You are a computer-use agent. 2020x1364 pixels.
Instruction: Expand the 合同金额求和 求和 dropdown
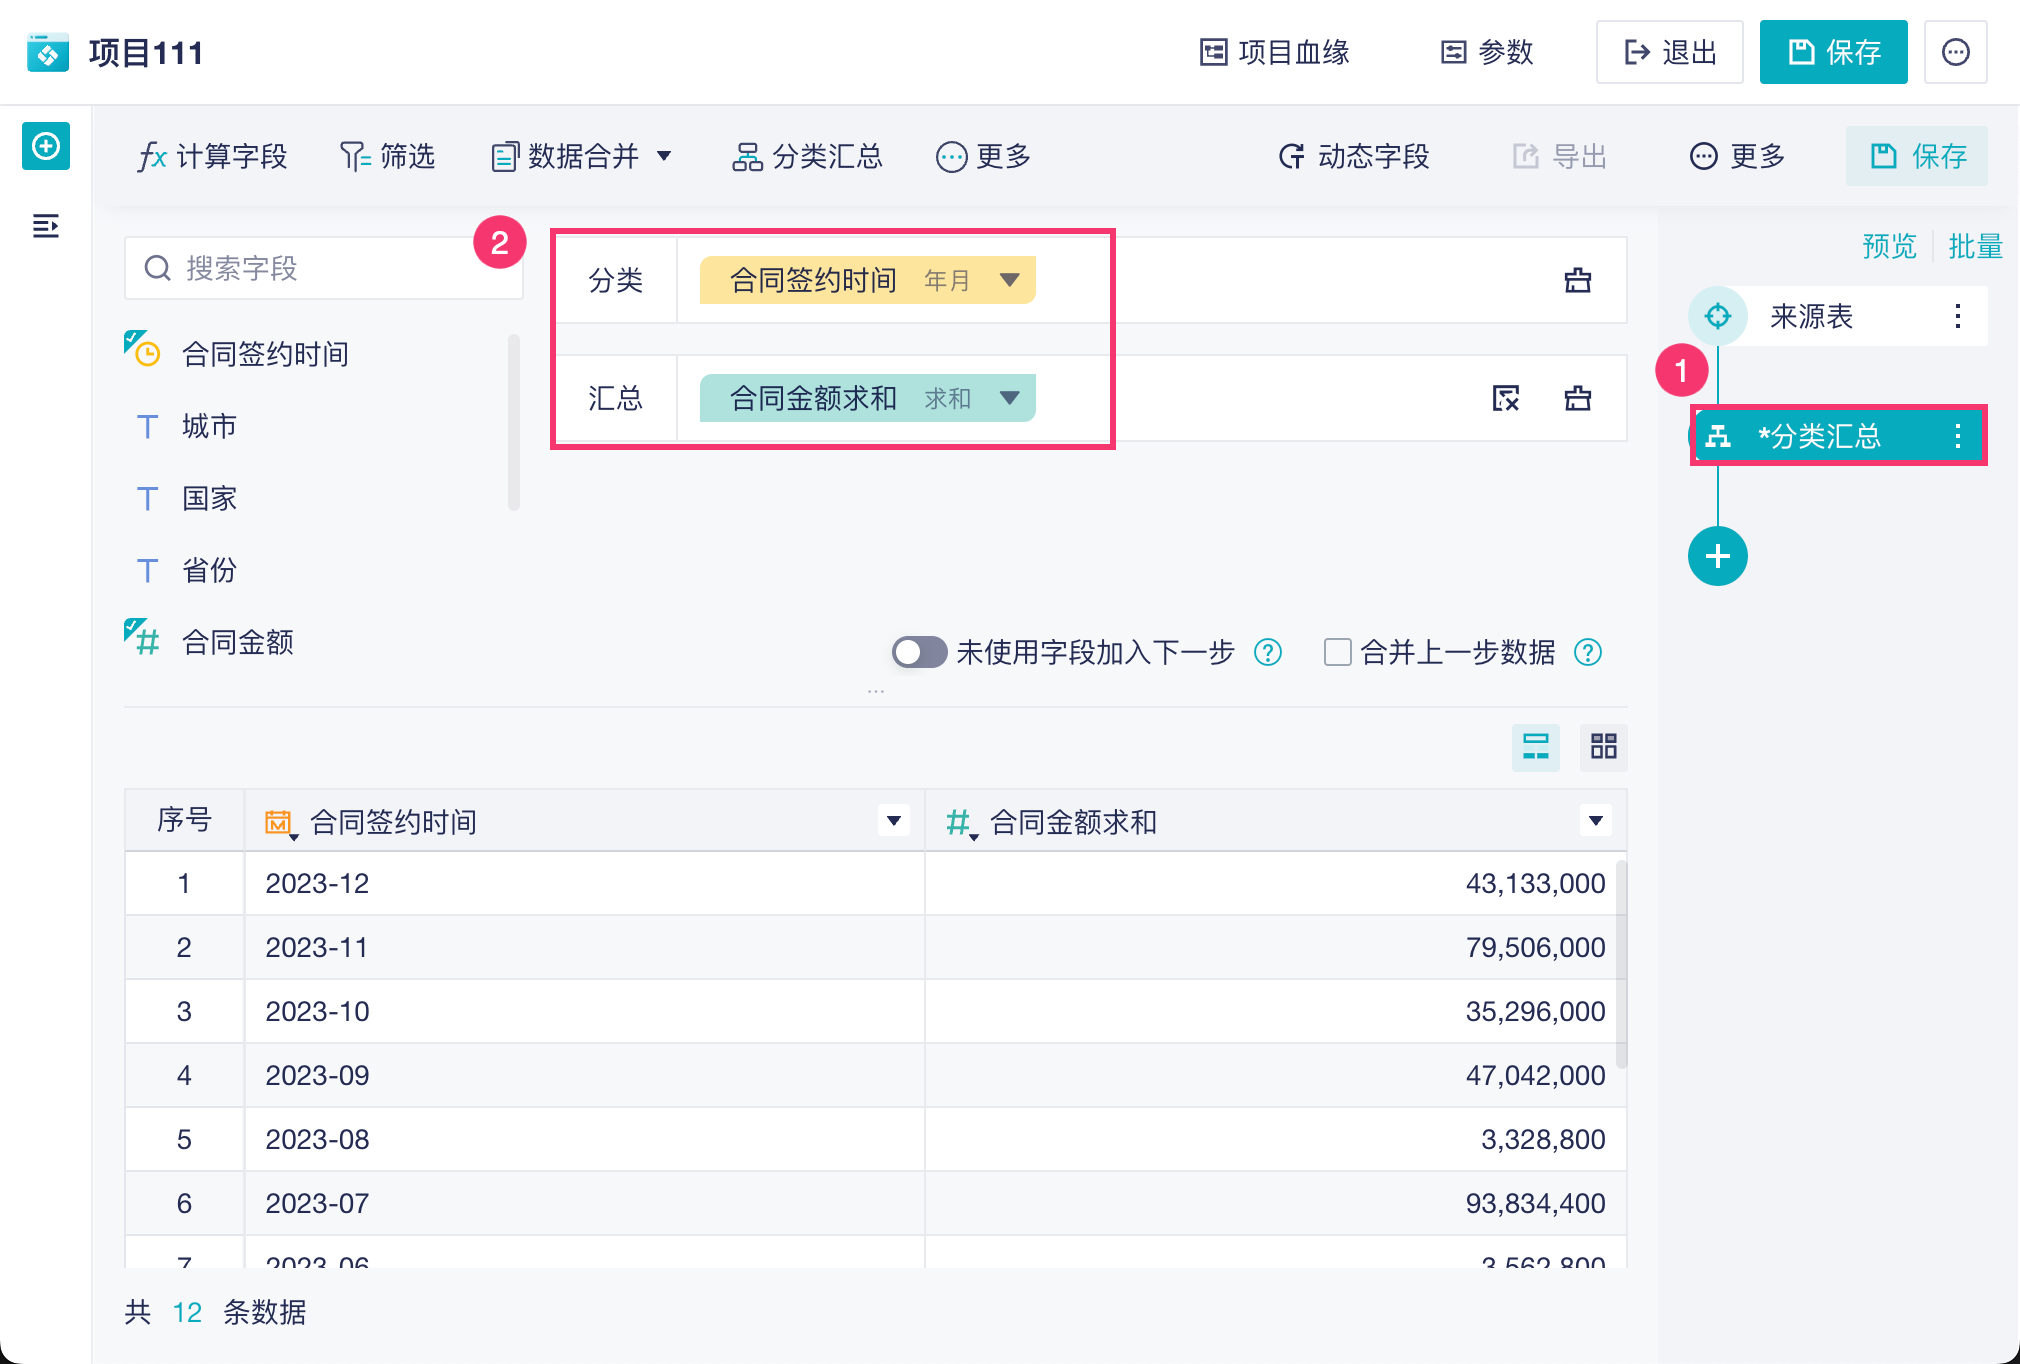point(1009,398)
